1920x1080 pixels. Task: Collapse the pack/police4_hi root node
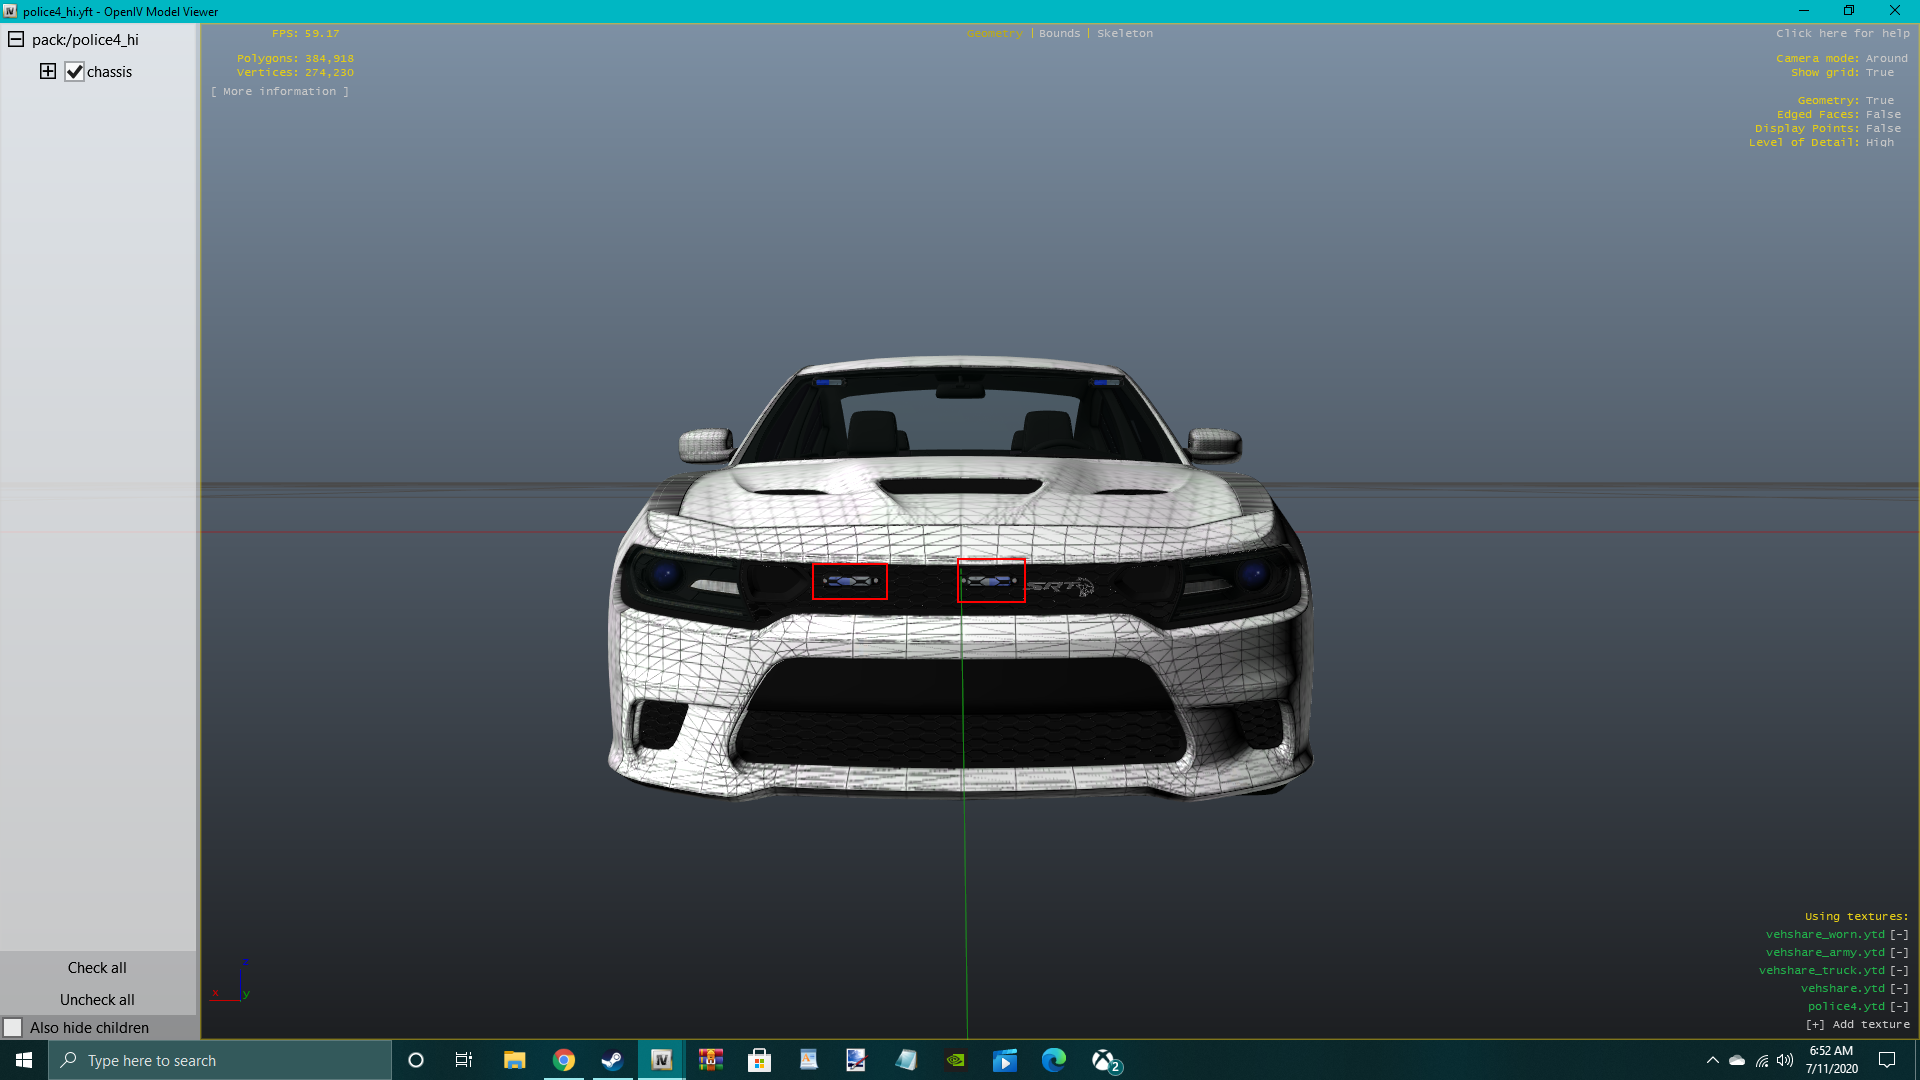(x=16, y=39)
